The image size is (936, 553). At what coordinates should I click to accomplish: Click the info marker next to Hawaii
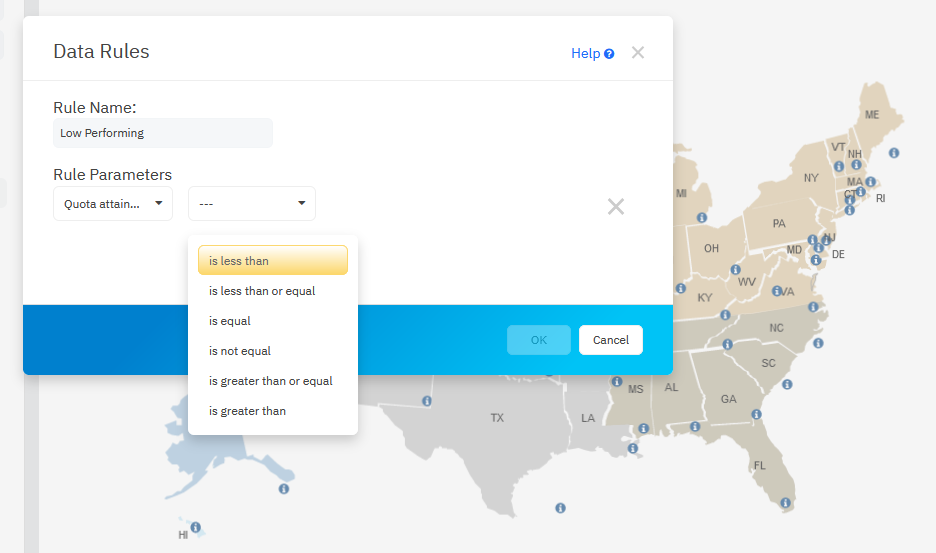pyautogui.click(x=196, y=527)
